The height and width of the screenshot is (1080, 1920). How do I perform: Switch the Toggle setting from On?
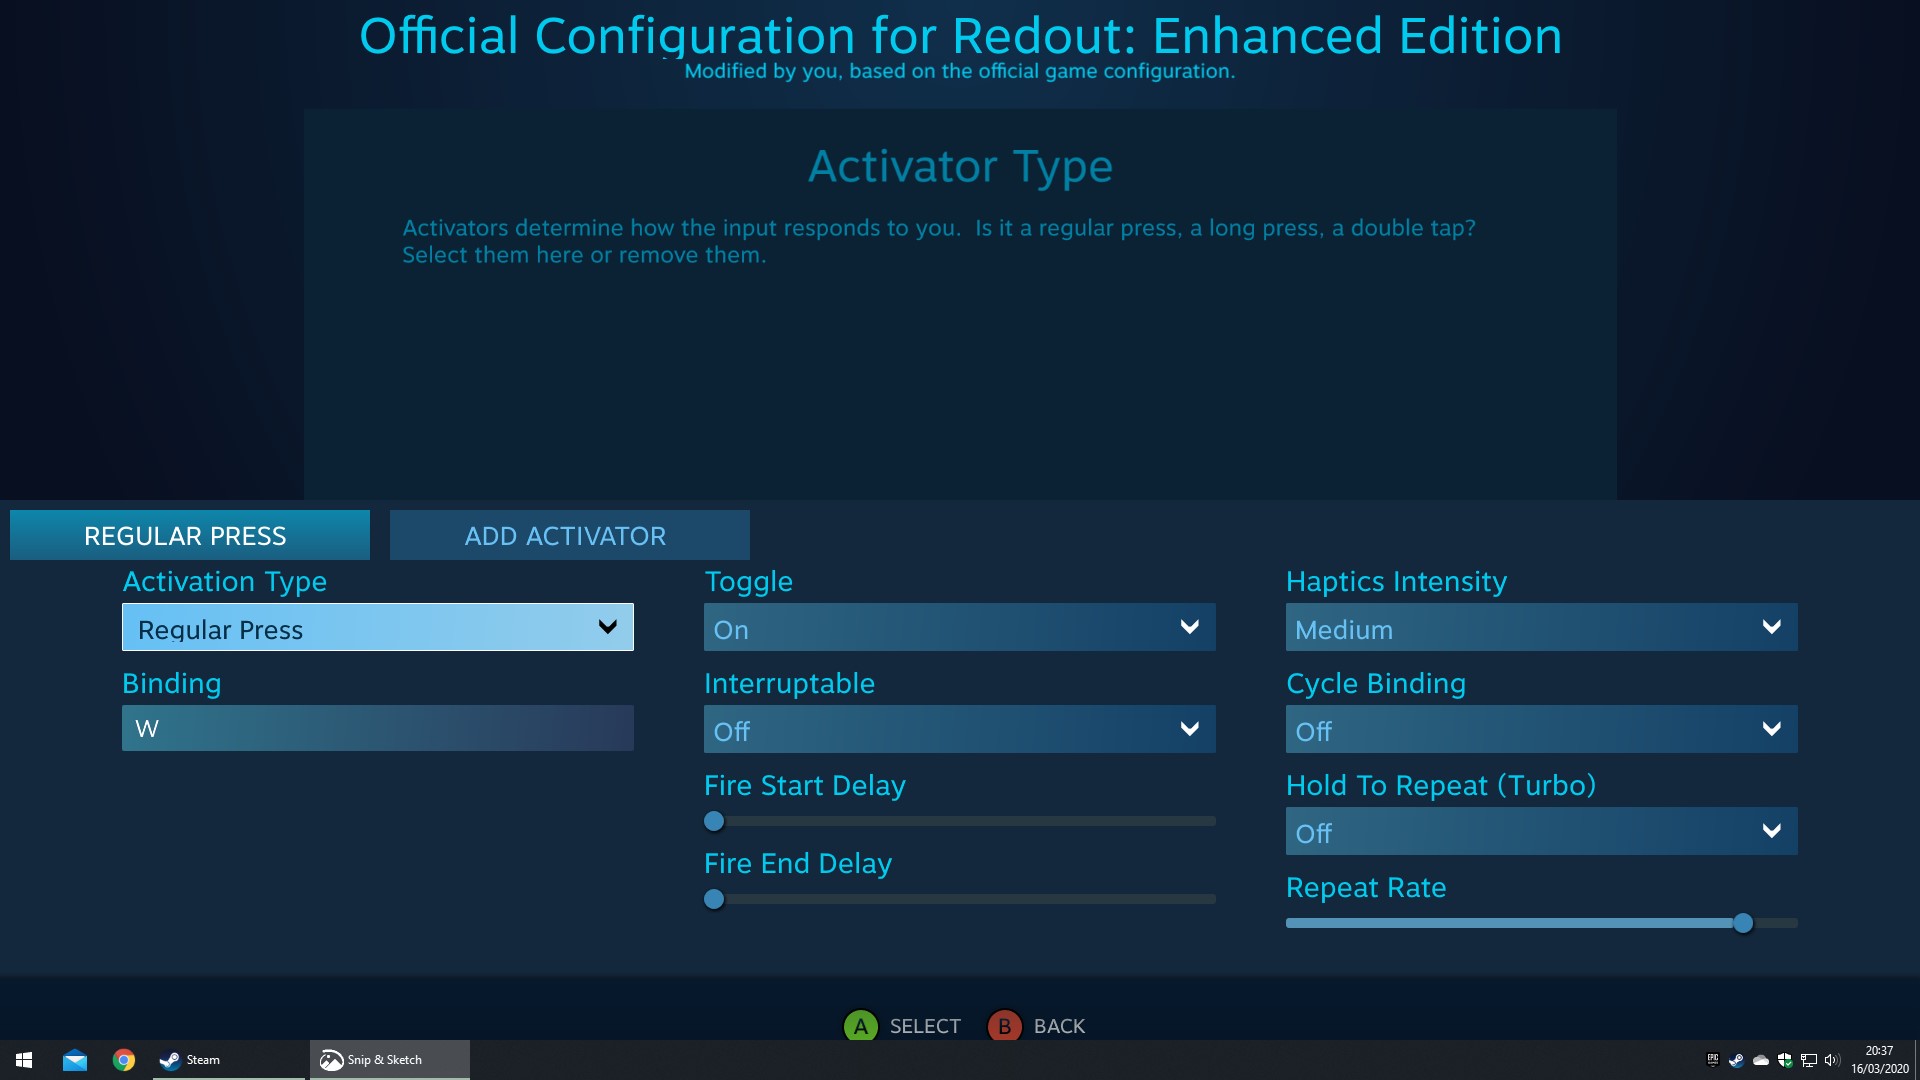pos(959,628)
